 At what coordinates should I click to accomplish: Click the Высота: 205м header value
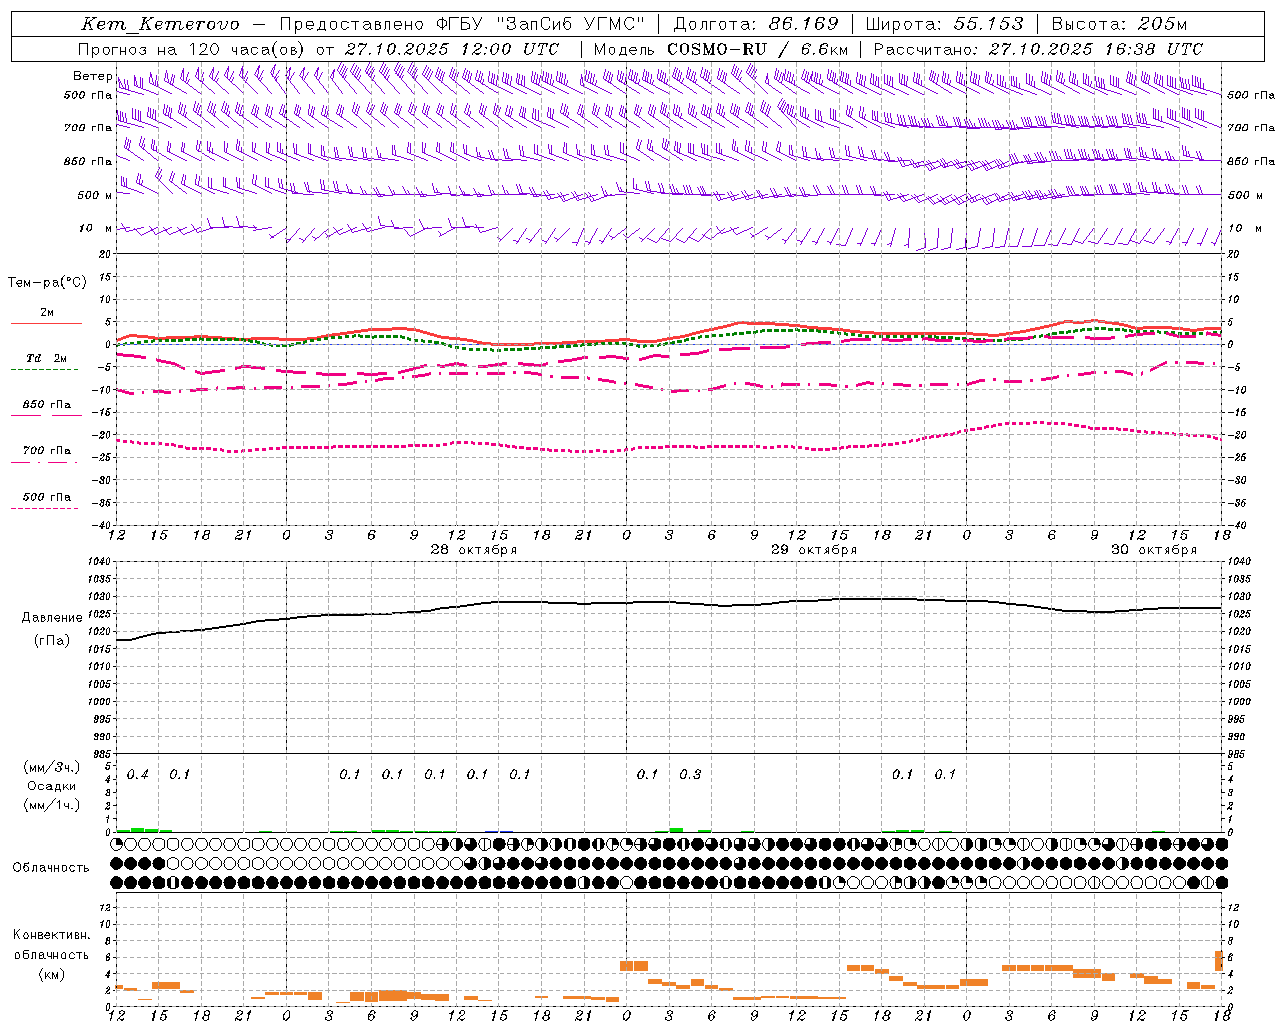click(1119, 24)
